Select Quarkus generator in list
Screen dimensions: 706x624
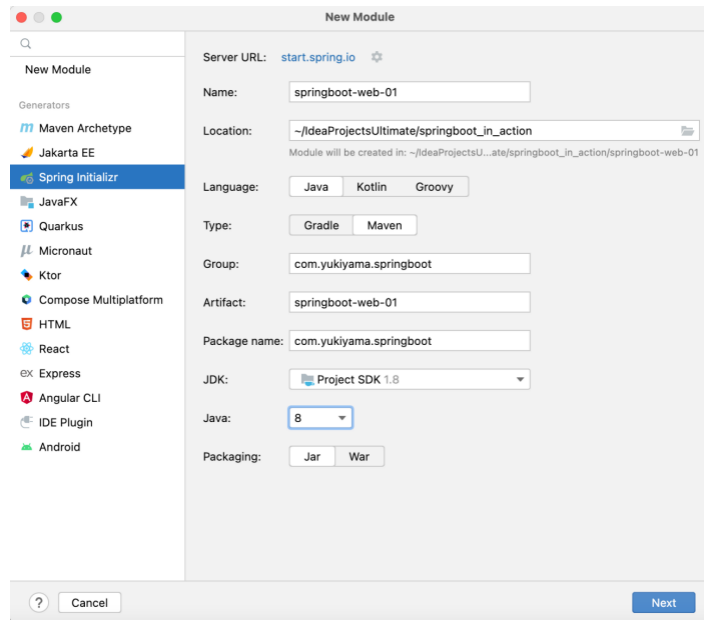(x=97, y=226)
